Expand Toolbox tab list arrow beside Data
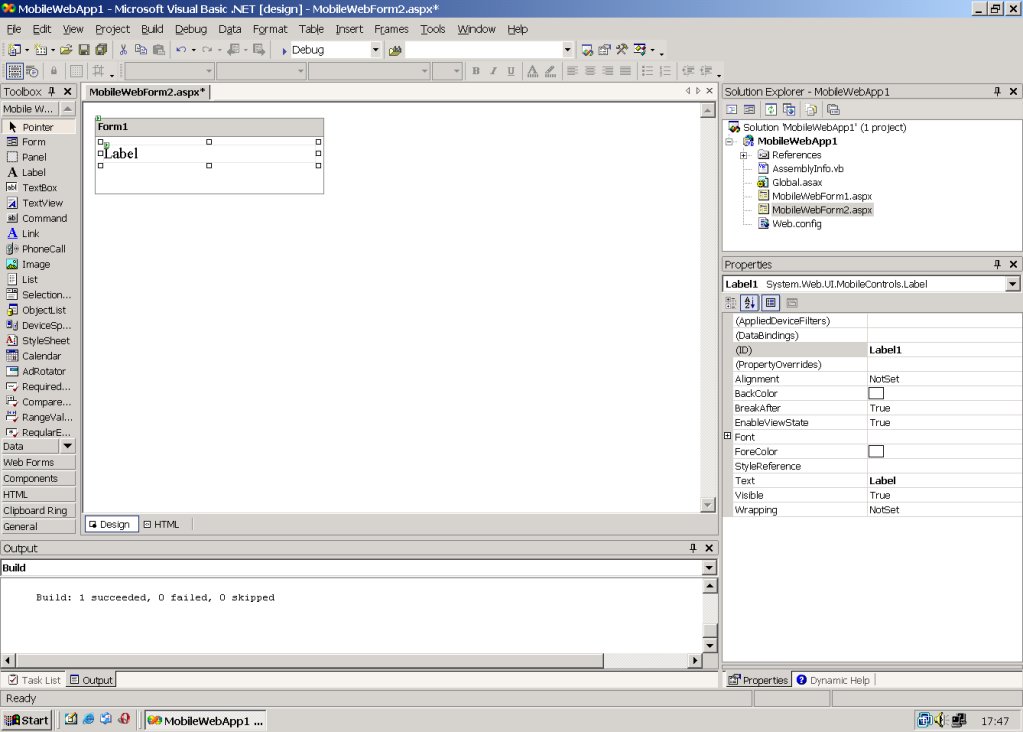This screenshot has width=1023, height=732. pos(67,446)
